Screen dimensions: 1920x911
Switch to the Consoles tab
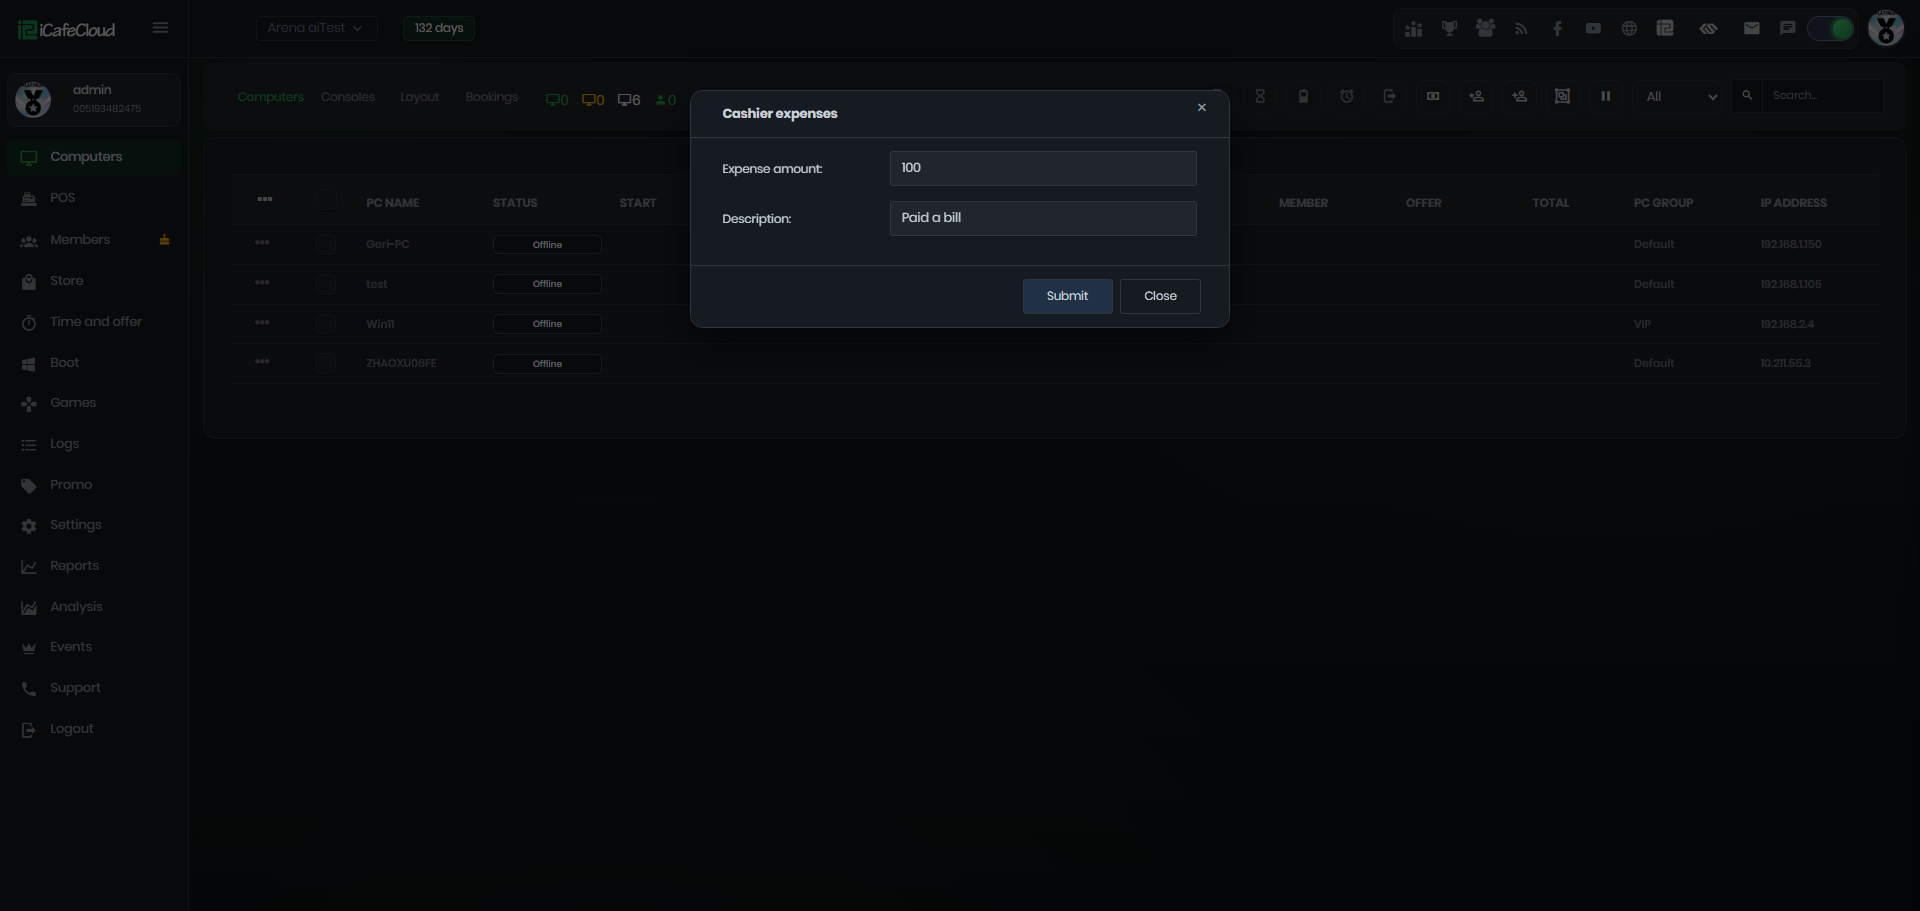(348, 97)
